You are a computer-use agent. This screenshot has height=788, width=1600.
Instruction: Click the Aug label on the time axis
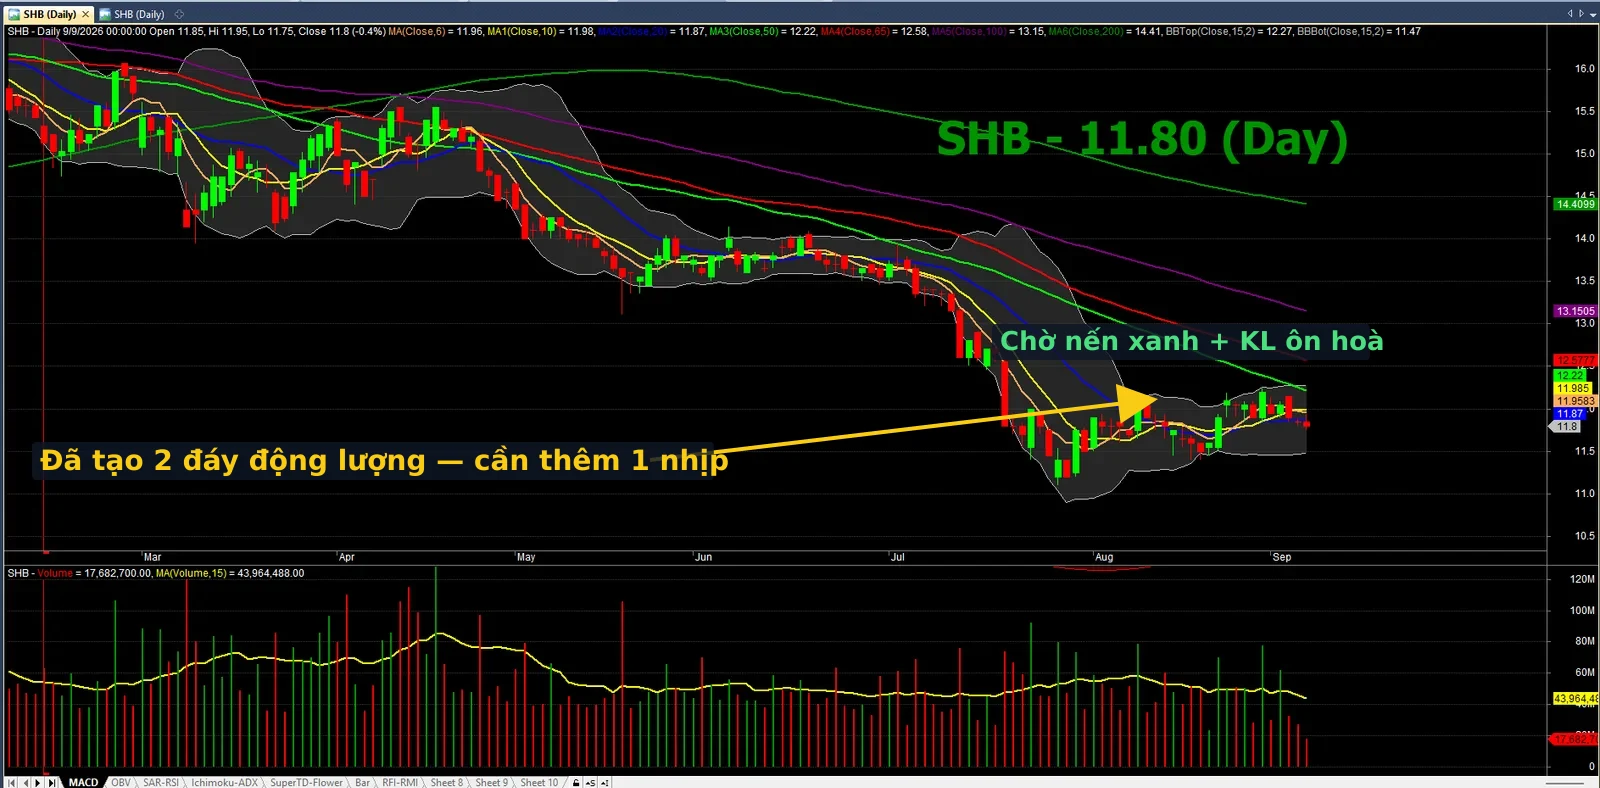1104,557
